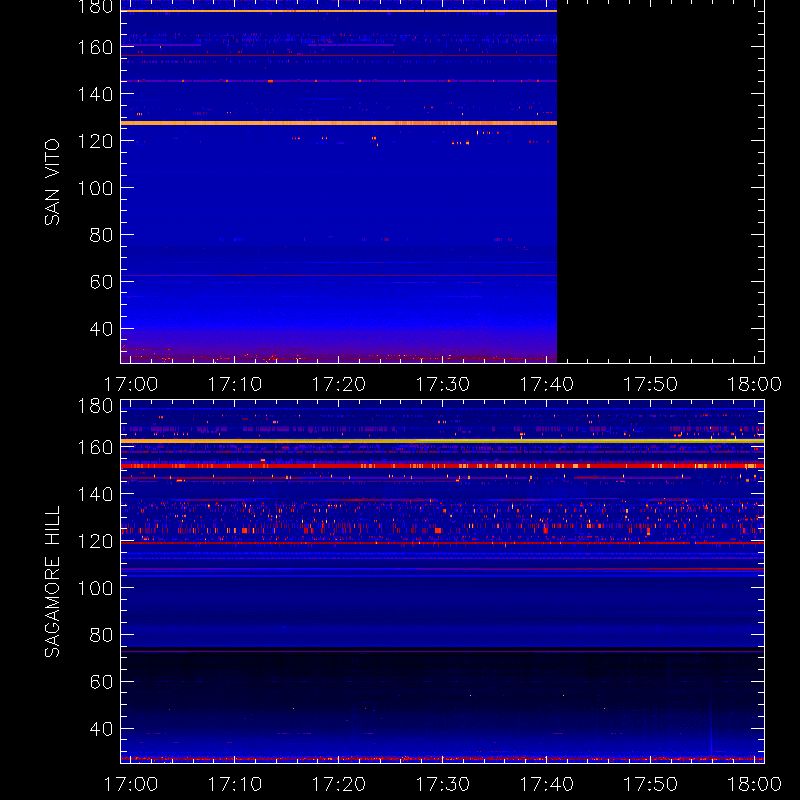Pick the 17:30 label under Sagamore Hill plot
The image size is (800, 800).
(x=443, y=784)
